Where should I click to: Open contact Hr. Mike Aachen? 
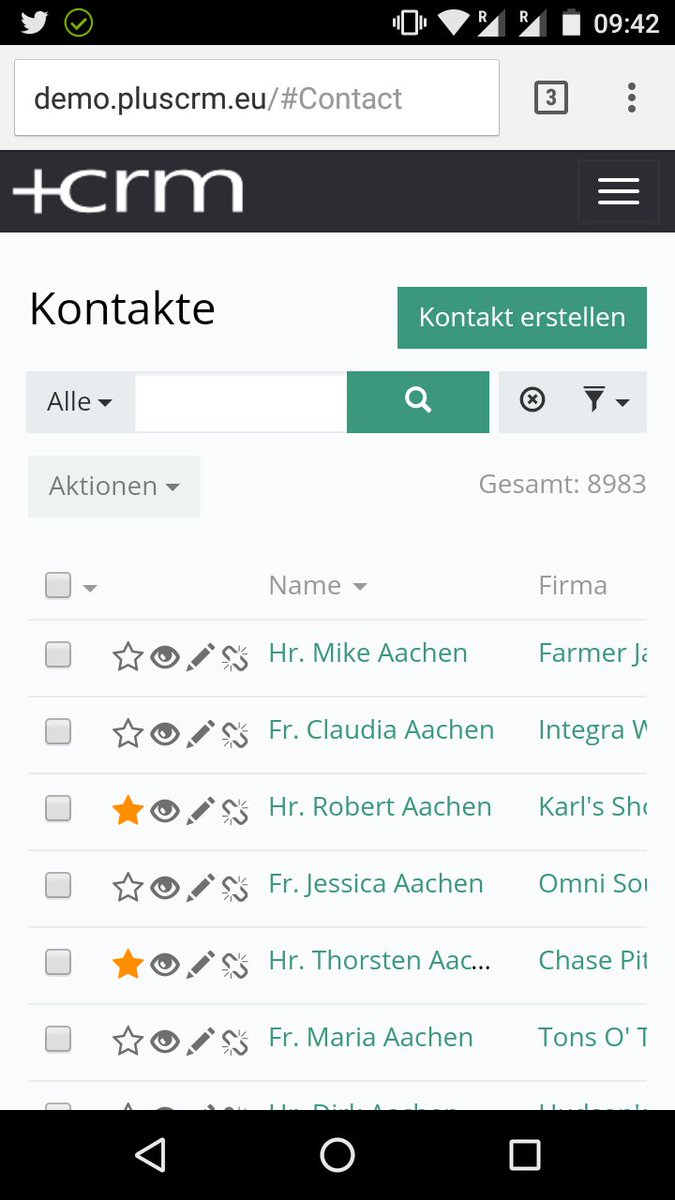pos(368,653)
